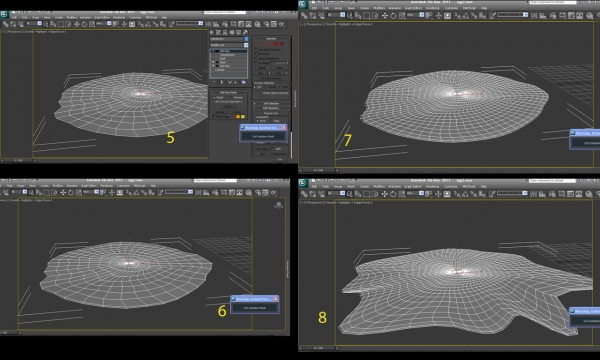Click Configure Modifier Sets icon below stack
This screenshot has height=360, width=600.
(x=244, y=82)
